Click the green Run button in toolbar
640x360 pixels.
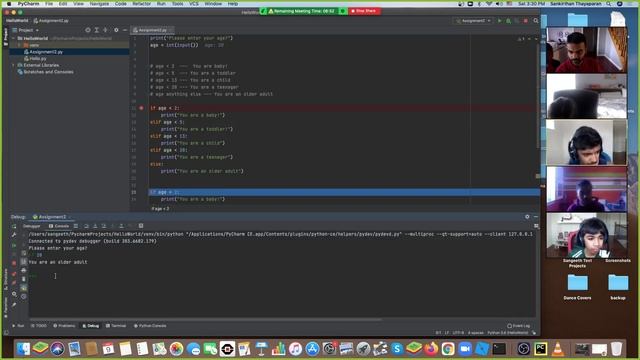[x=500, y=21]
